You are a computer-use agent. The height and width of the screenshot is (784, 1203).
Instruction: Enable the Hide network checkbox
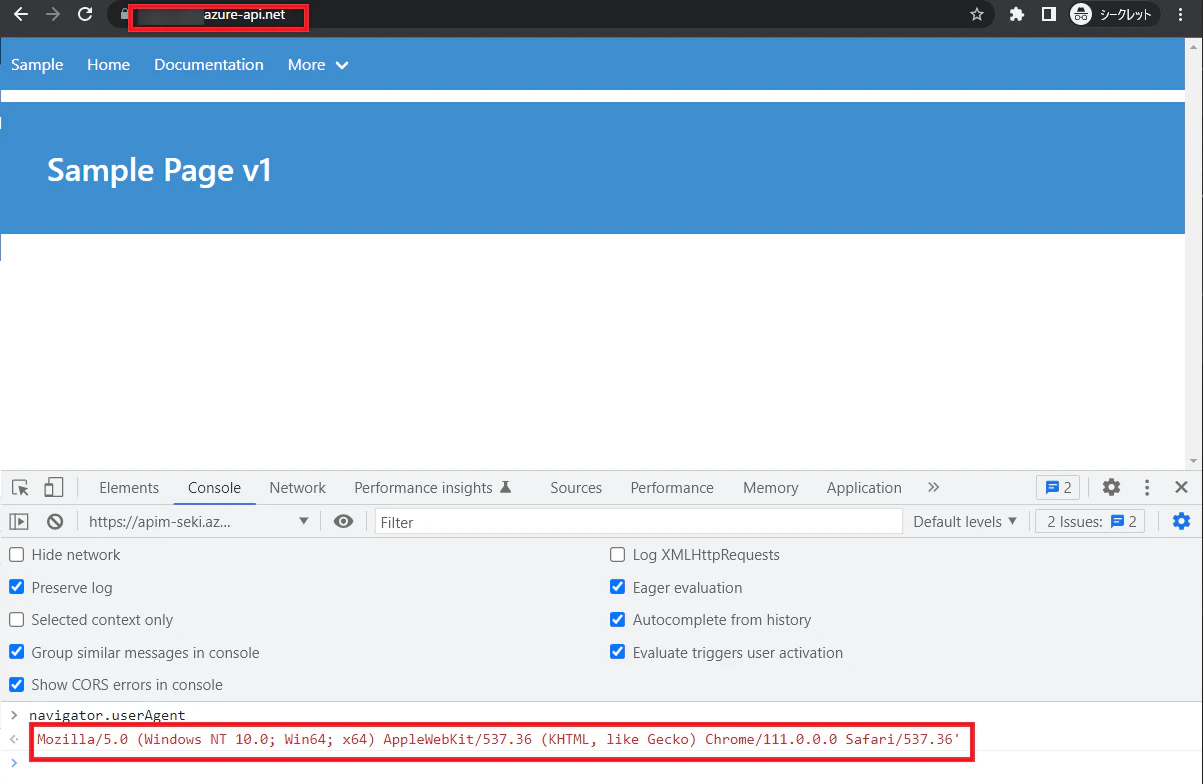pos(16,555)
